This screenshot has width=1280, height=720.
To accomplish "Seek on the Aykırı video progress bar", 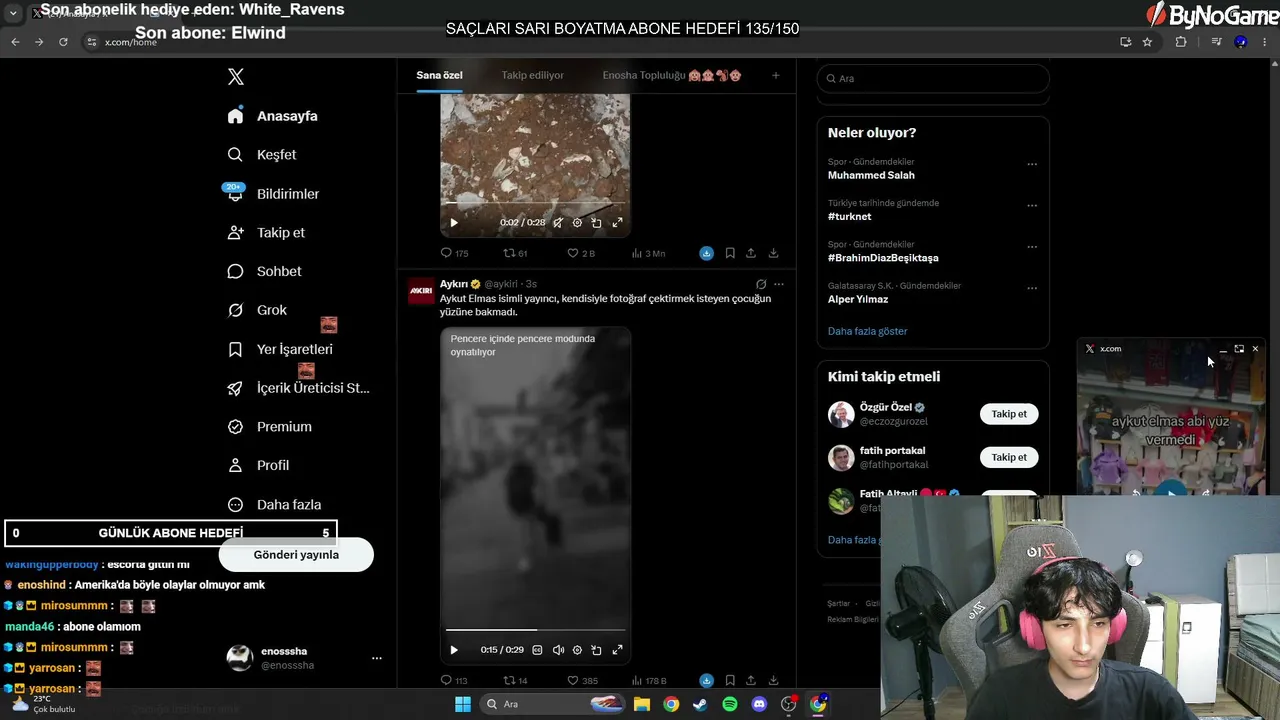I will 536,630.
